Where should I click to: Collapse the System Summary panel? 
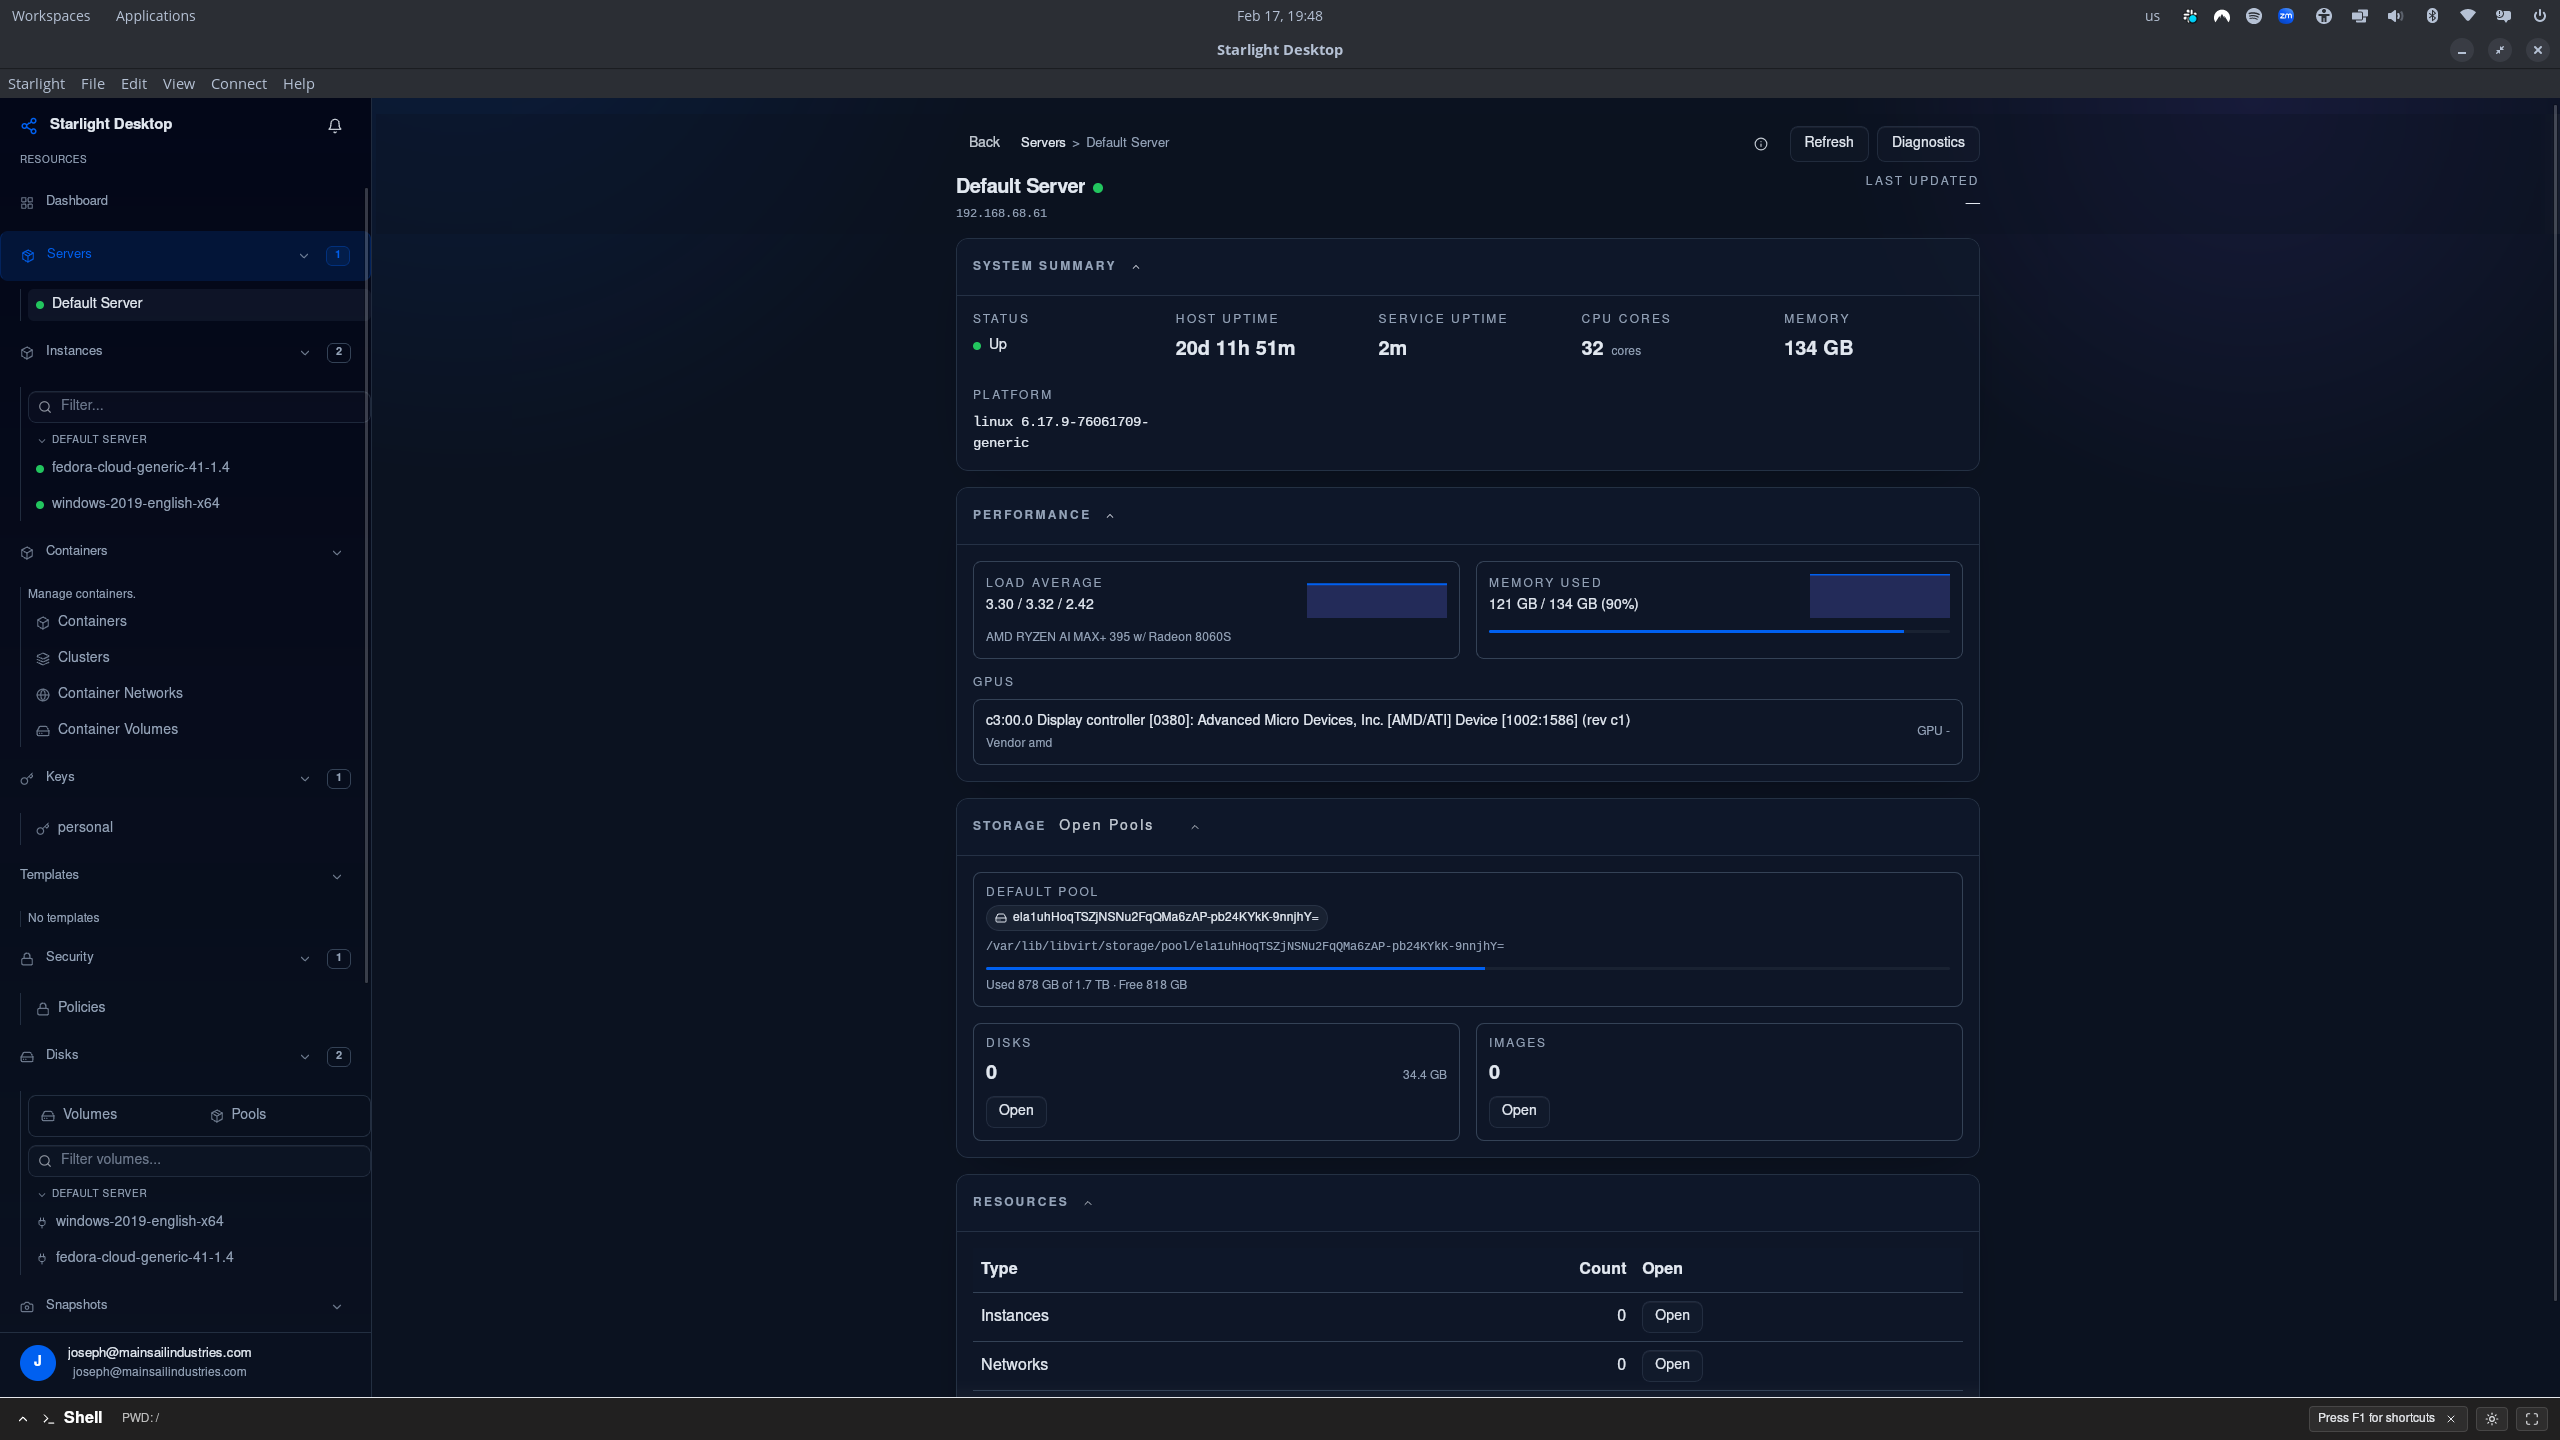(1136, 267)
